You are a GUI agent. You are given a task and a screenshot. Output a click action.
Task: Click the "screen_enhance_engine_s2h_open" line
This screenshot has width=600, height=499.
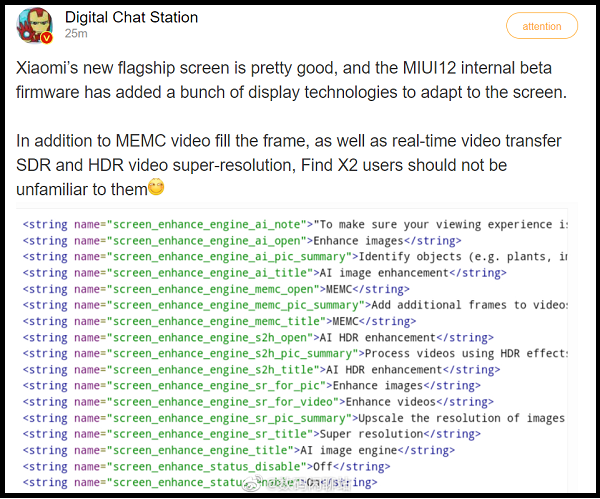pos(258,338)
